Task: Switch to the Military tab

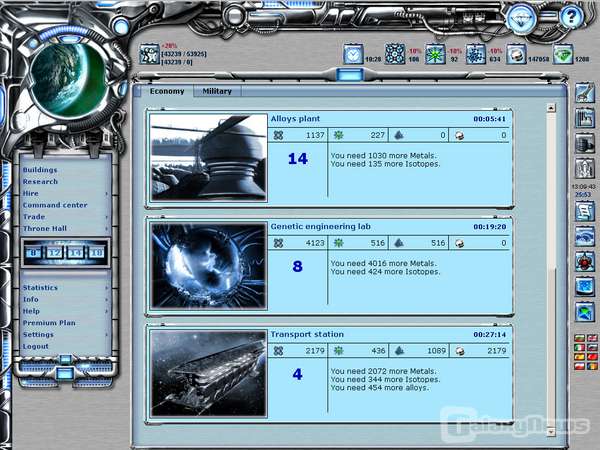Action: tap(217, 91)
